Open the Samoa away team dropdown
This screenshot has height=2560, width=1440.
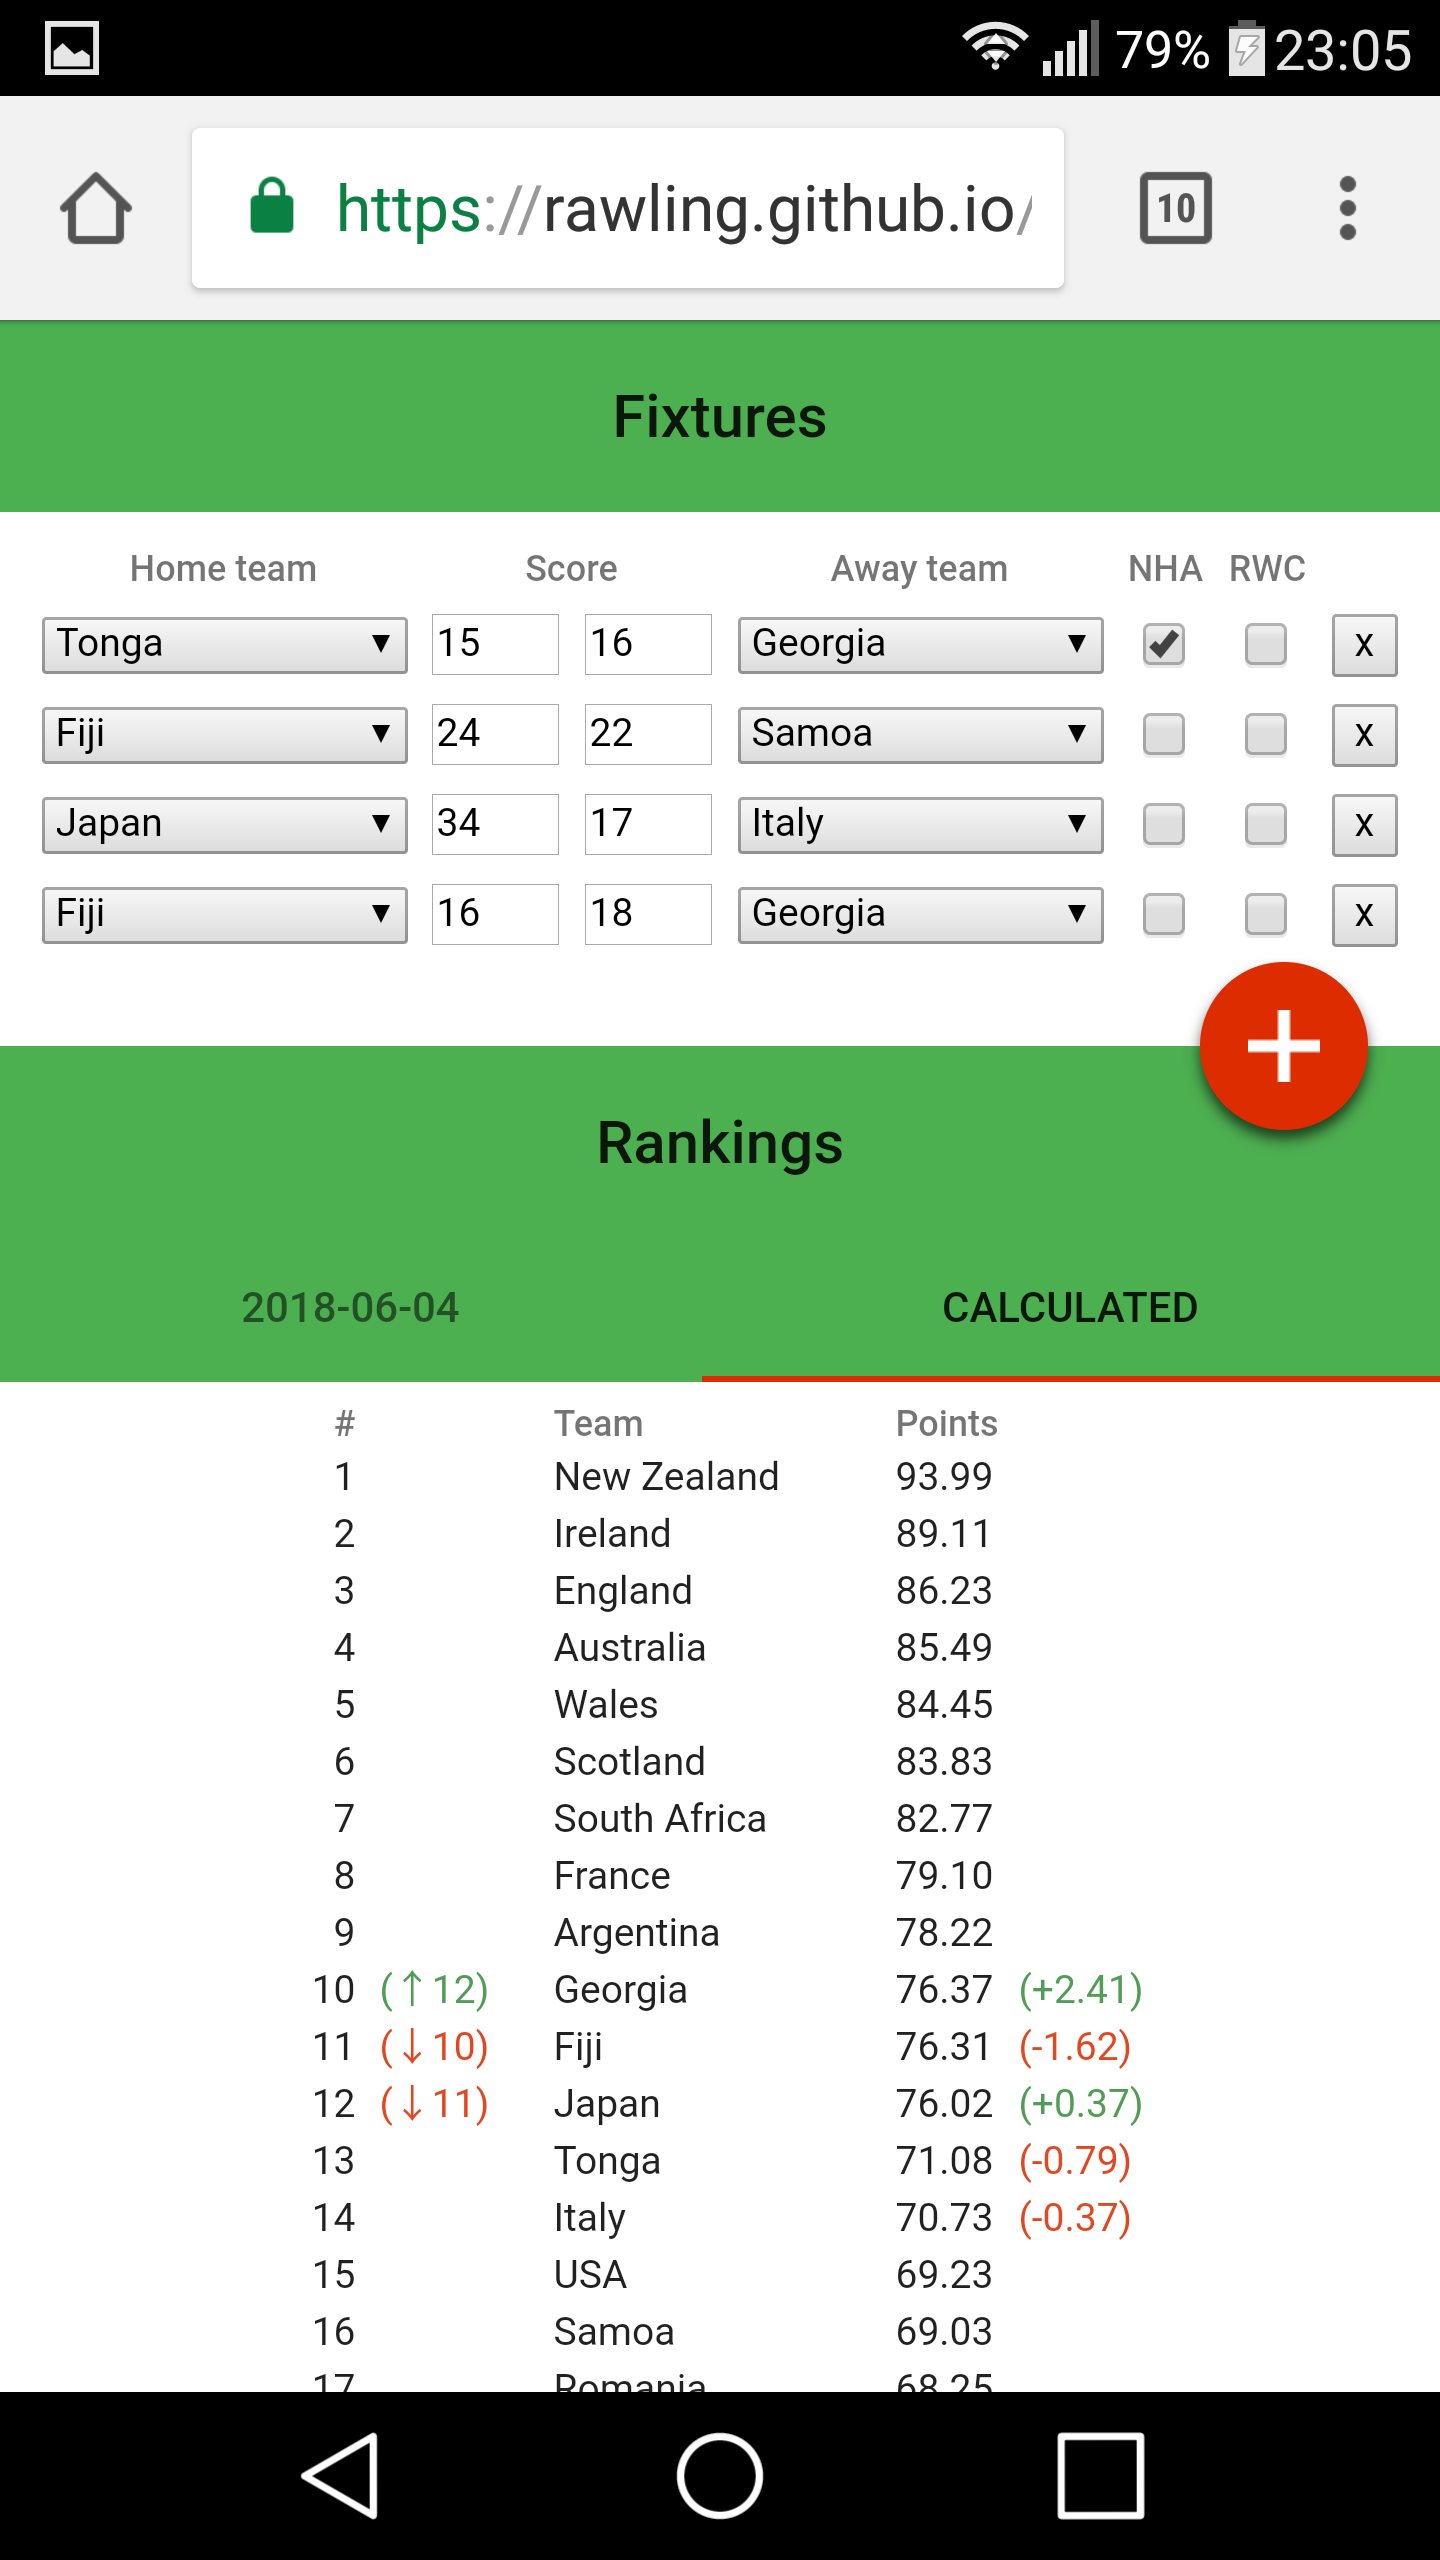[x=920, y=734]
